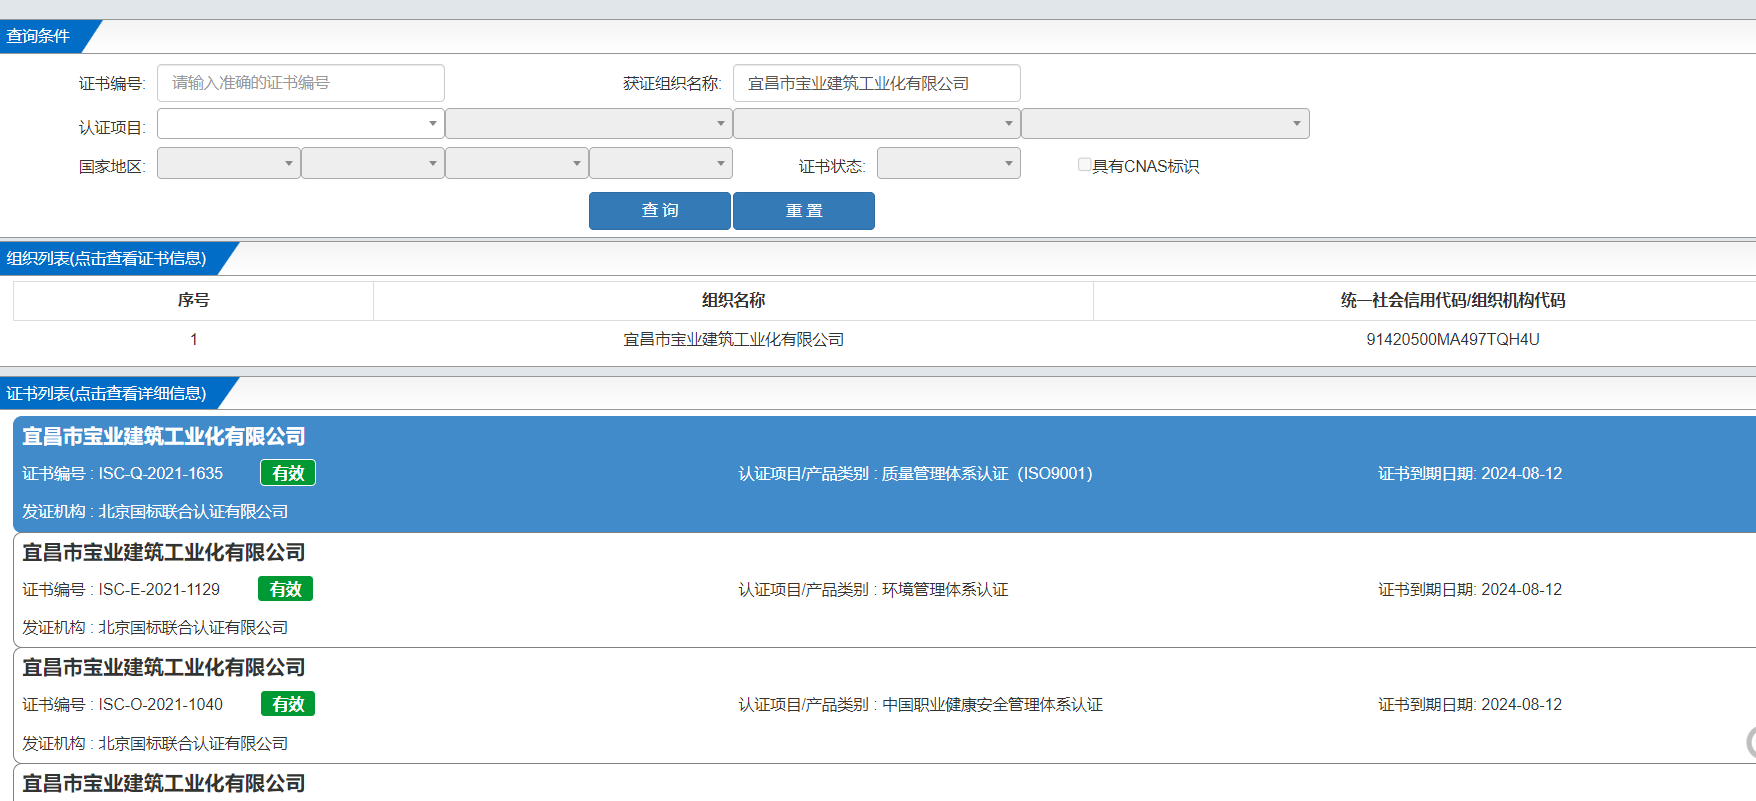Open the first 认证项目 dropdown
The height and width of the screenshot is (801, 1756).
click(x=300, y=124)
